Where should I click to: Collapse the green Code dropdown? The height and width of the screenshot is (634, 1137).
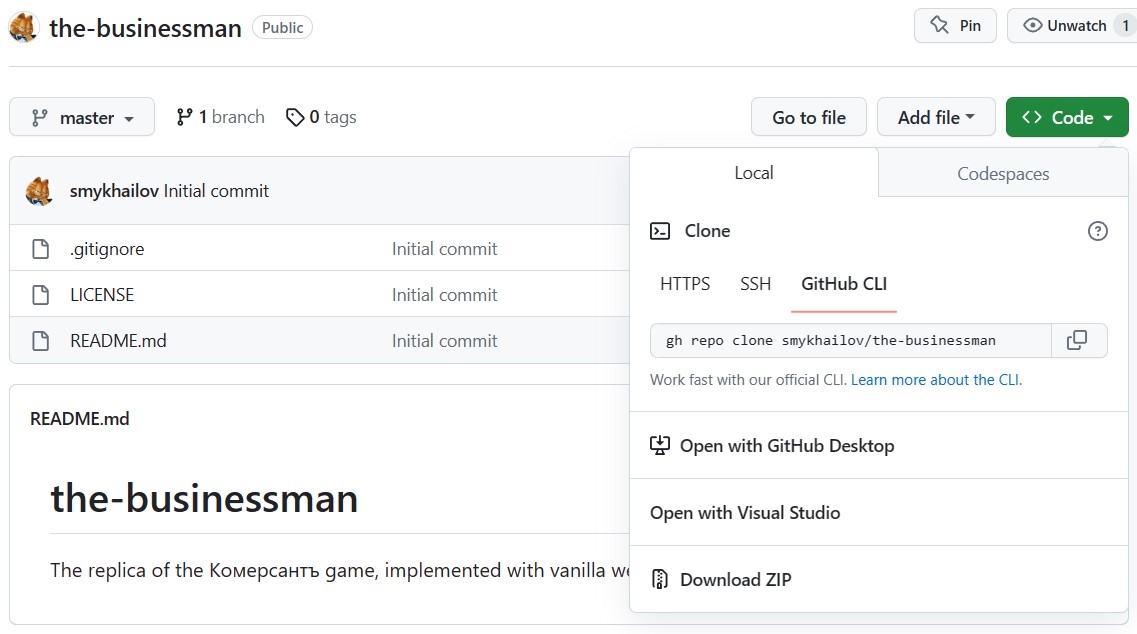point(1067,117)
